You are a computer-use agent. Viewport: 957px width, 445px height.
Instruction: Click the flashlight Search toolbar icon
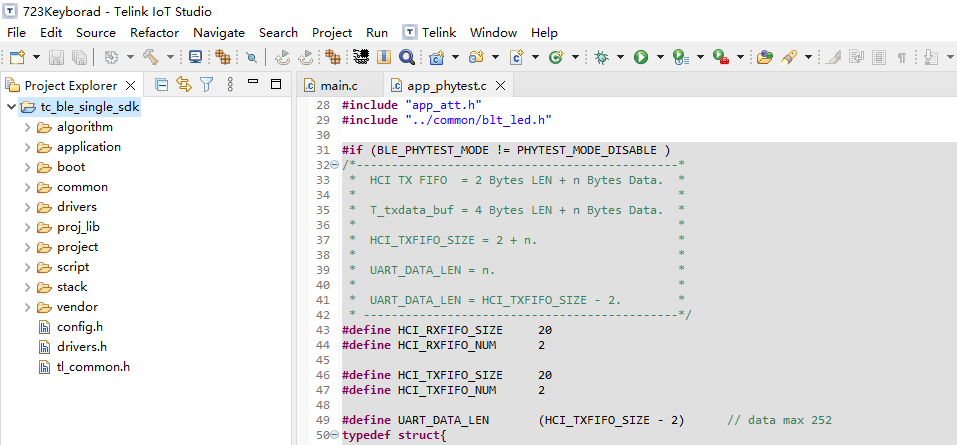tap(789, 57)
